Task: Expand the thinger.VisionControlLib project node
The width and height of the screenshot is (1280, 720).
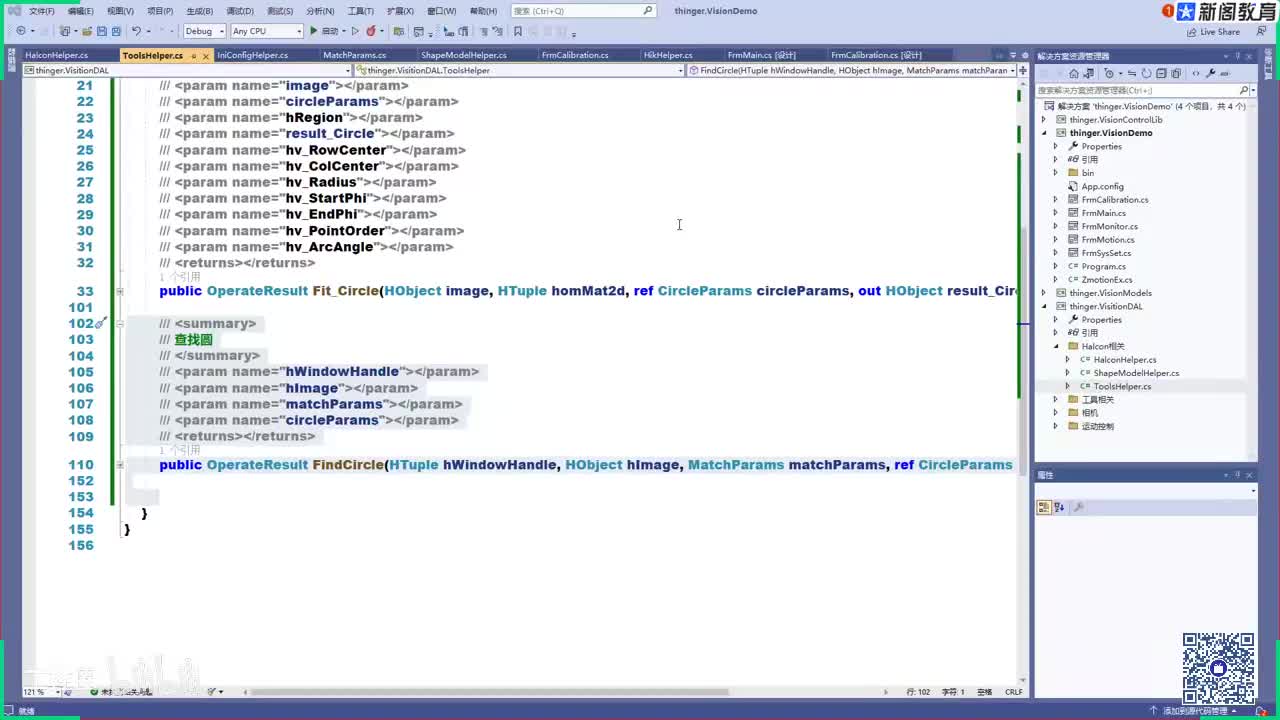Action: click(x=1046, y=120)
